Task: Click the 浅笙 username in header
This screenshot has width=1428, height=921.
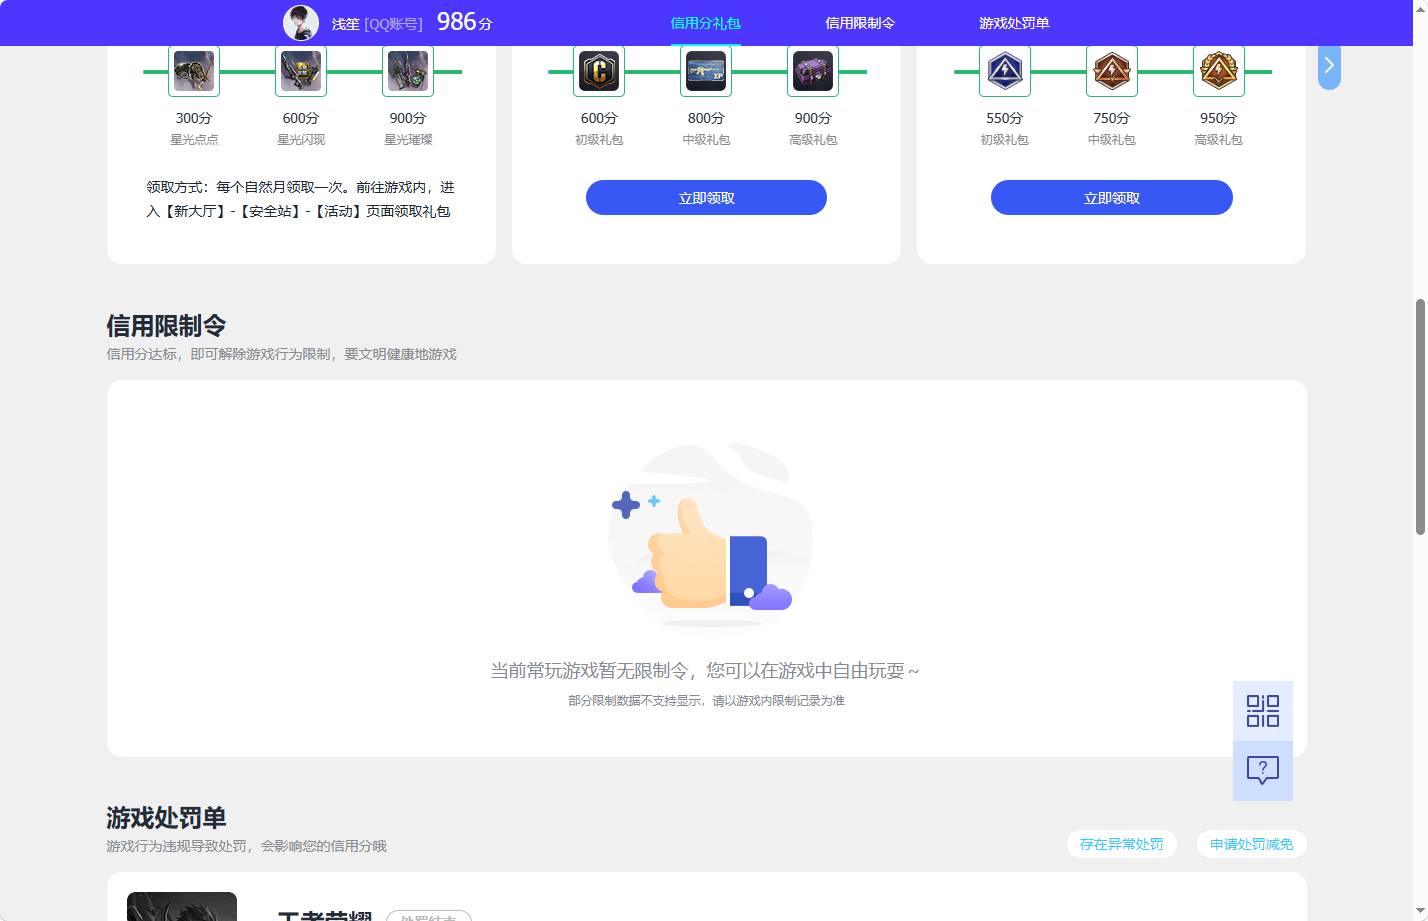Action: coord(345,23)
